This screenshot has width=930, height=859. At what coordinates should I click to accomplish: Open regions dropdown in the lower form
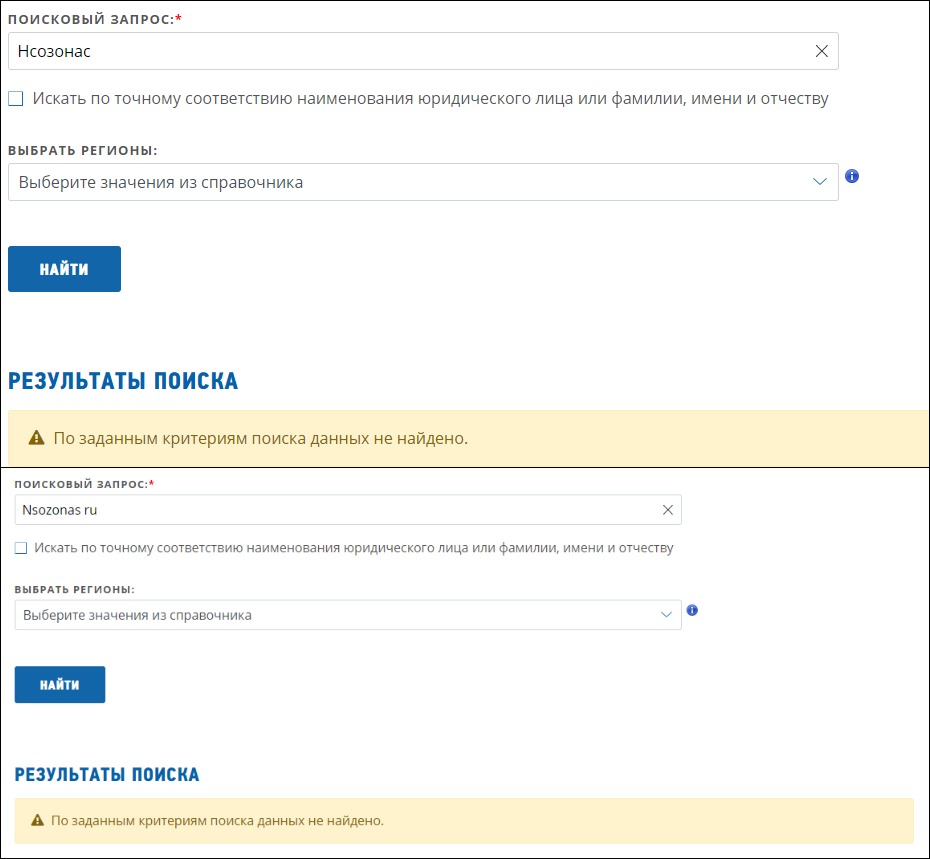pyautogui.click(x=348, y=615)
